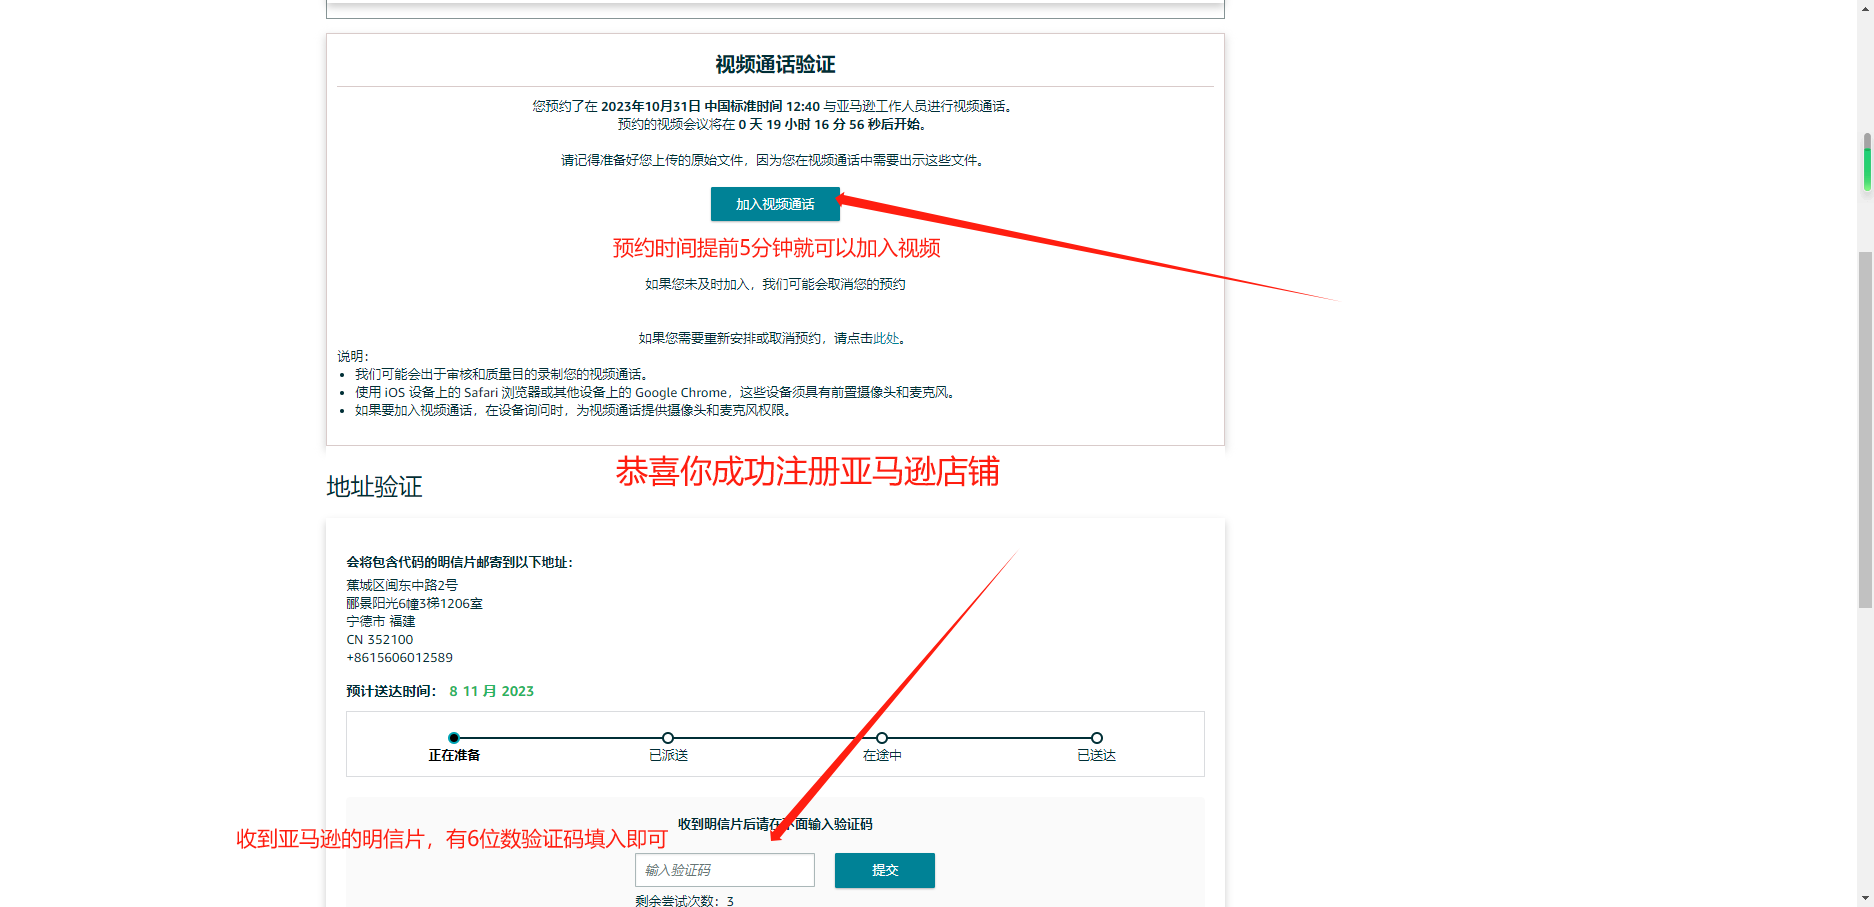Screen dimensions: 1874x907
Task: Click the 剩余尝试次数: 3 text
Action: coord(685,901)
